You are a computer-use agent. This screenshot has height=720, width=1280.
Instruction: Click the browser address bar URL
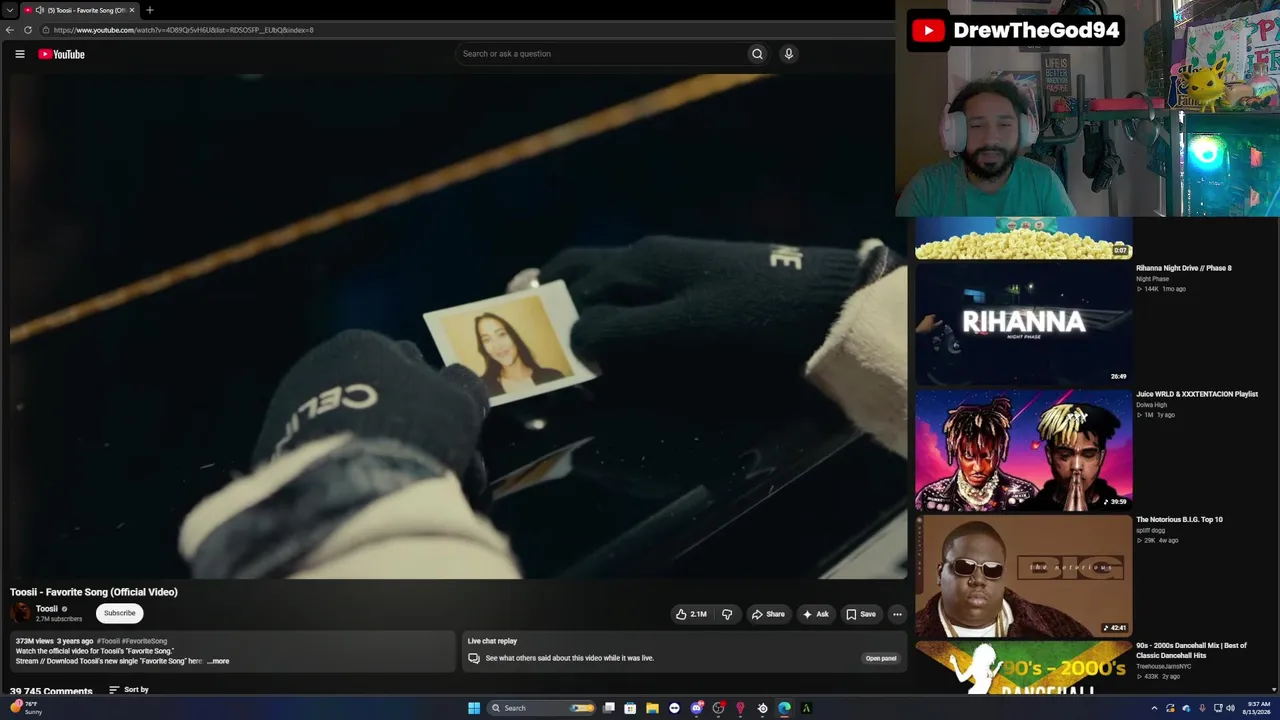click(184, 30)
